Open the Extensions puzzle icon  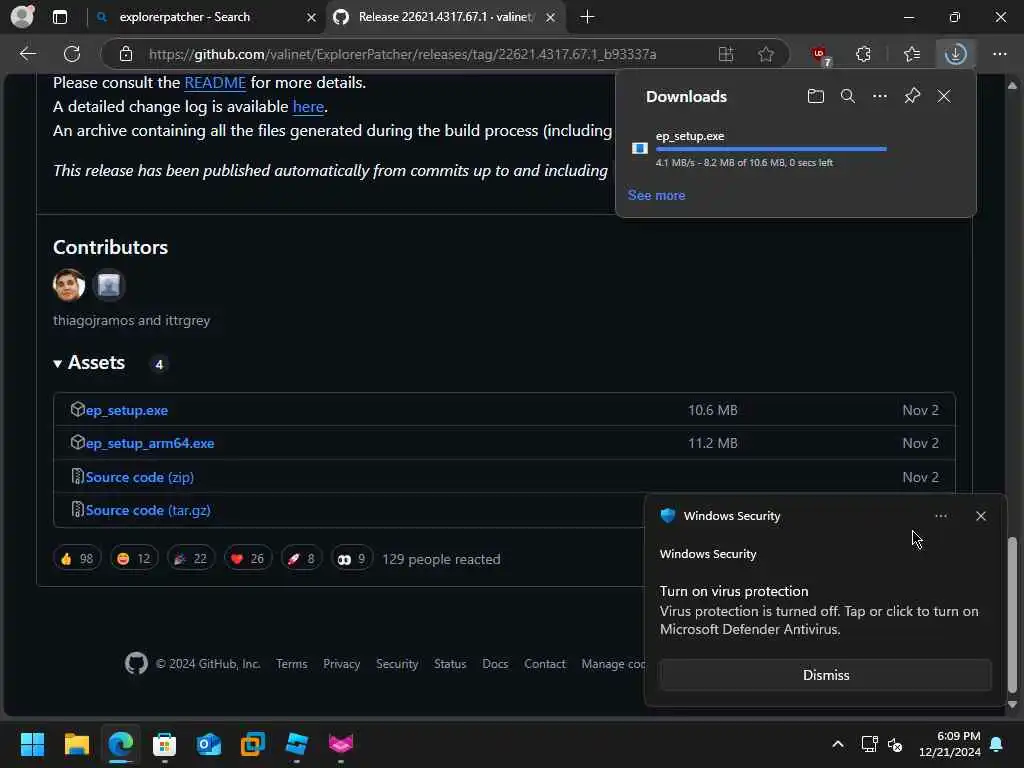[863, 54]
